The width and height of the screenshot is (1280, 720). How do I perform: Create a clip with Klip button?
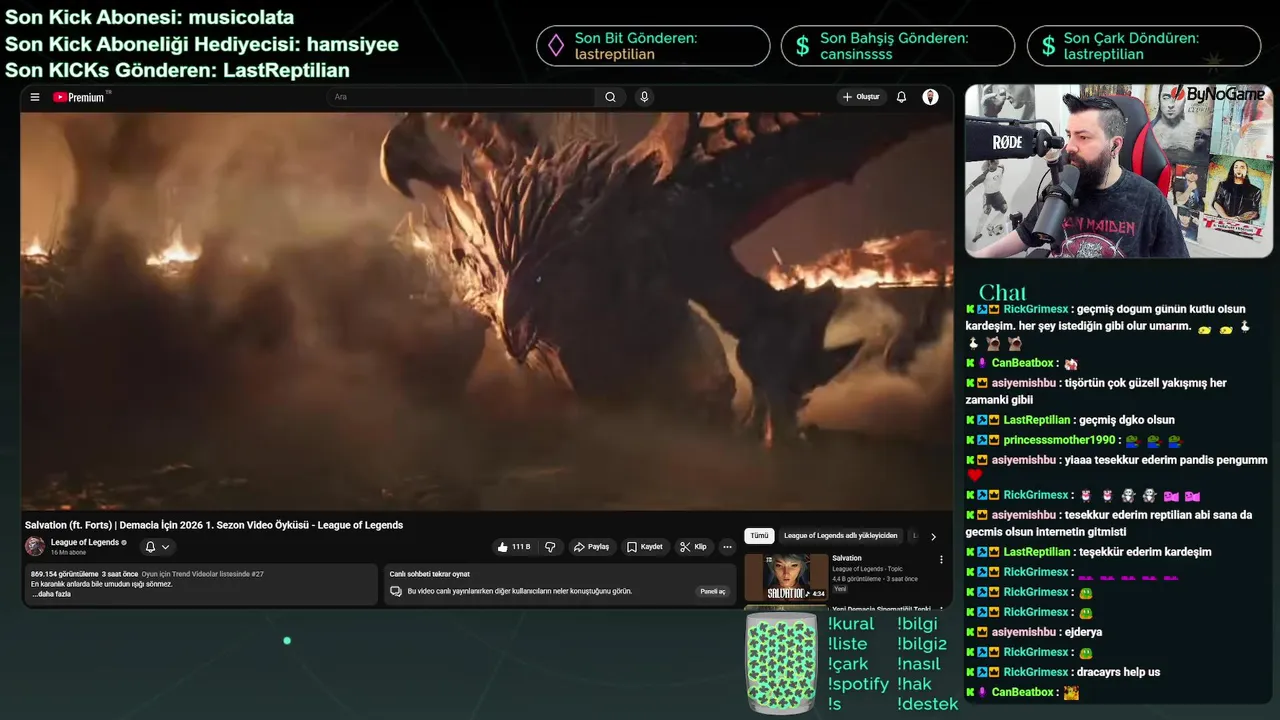(693, 547)
